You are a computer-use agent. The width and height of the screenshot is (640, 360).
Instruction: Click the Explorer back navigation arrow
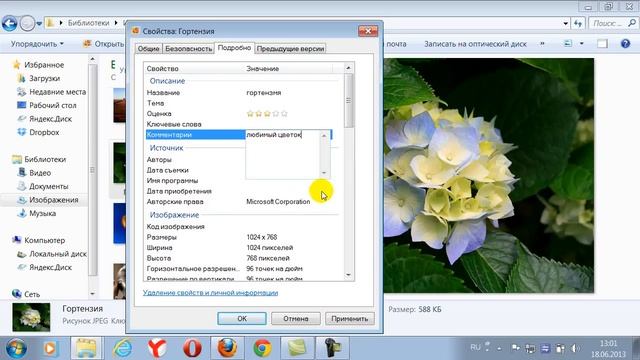pos(9,23)
